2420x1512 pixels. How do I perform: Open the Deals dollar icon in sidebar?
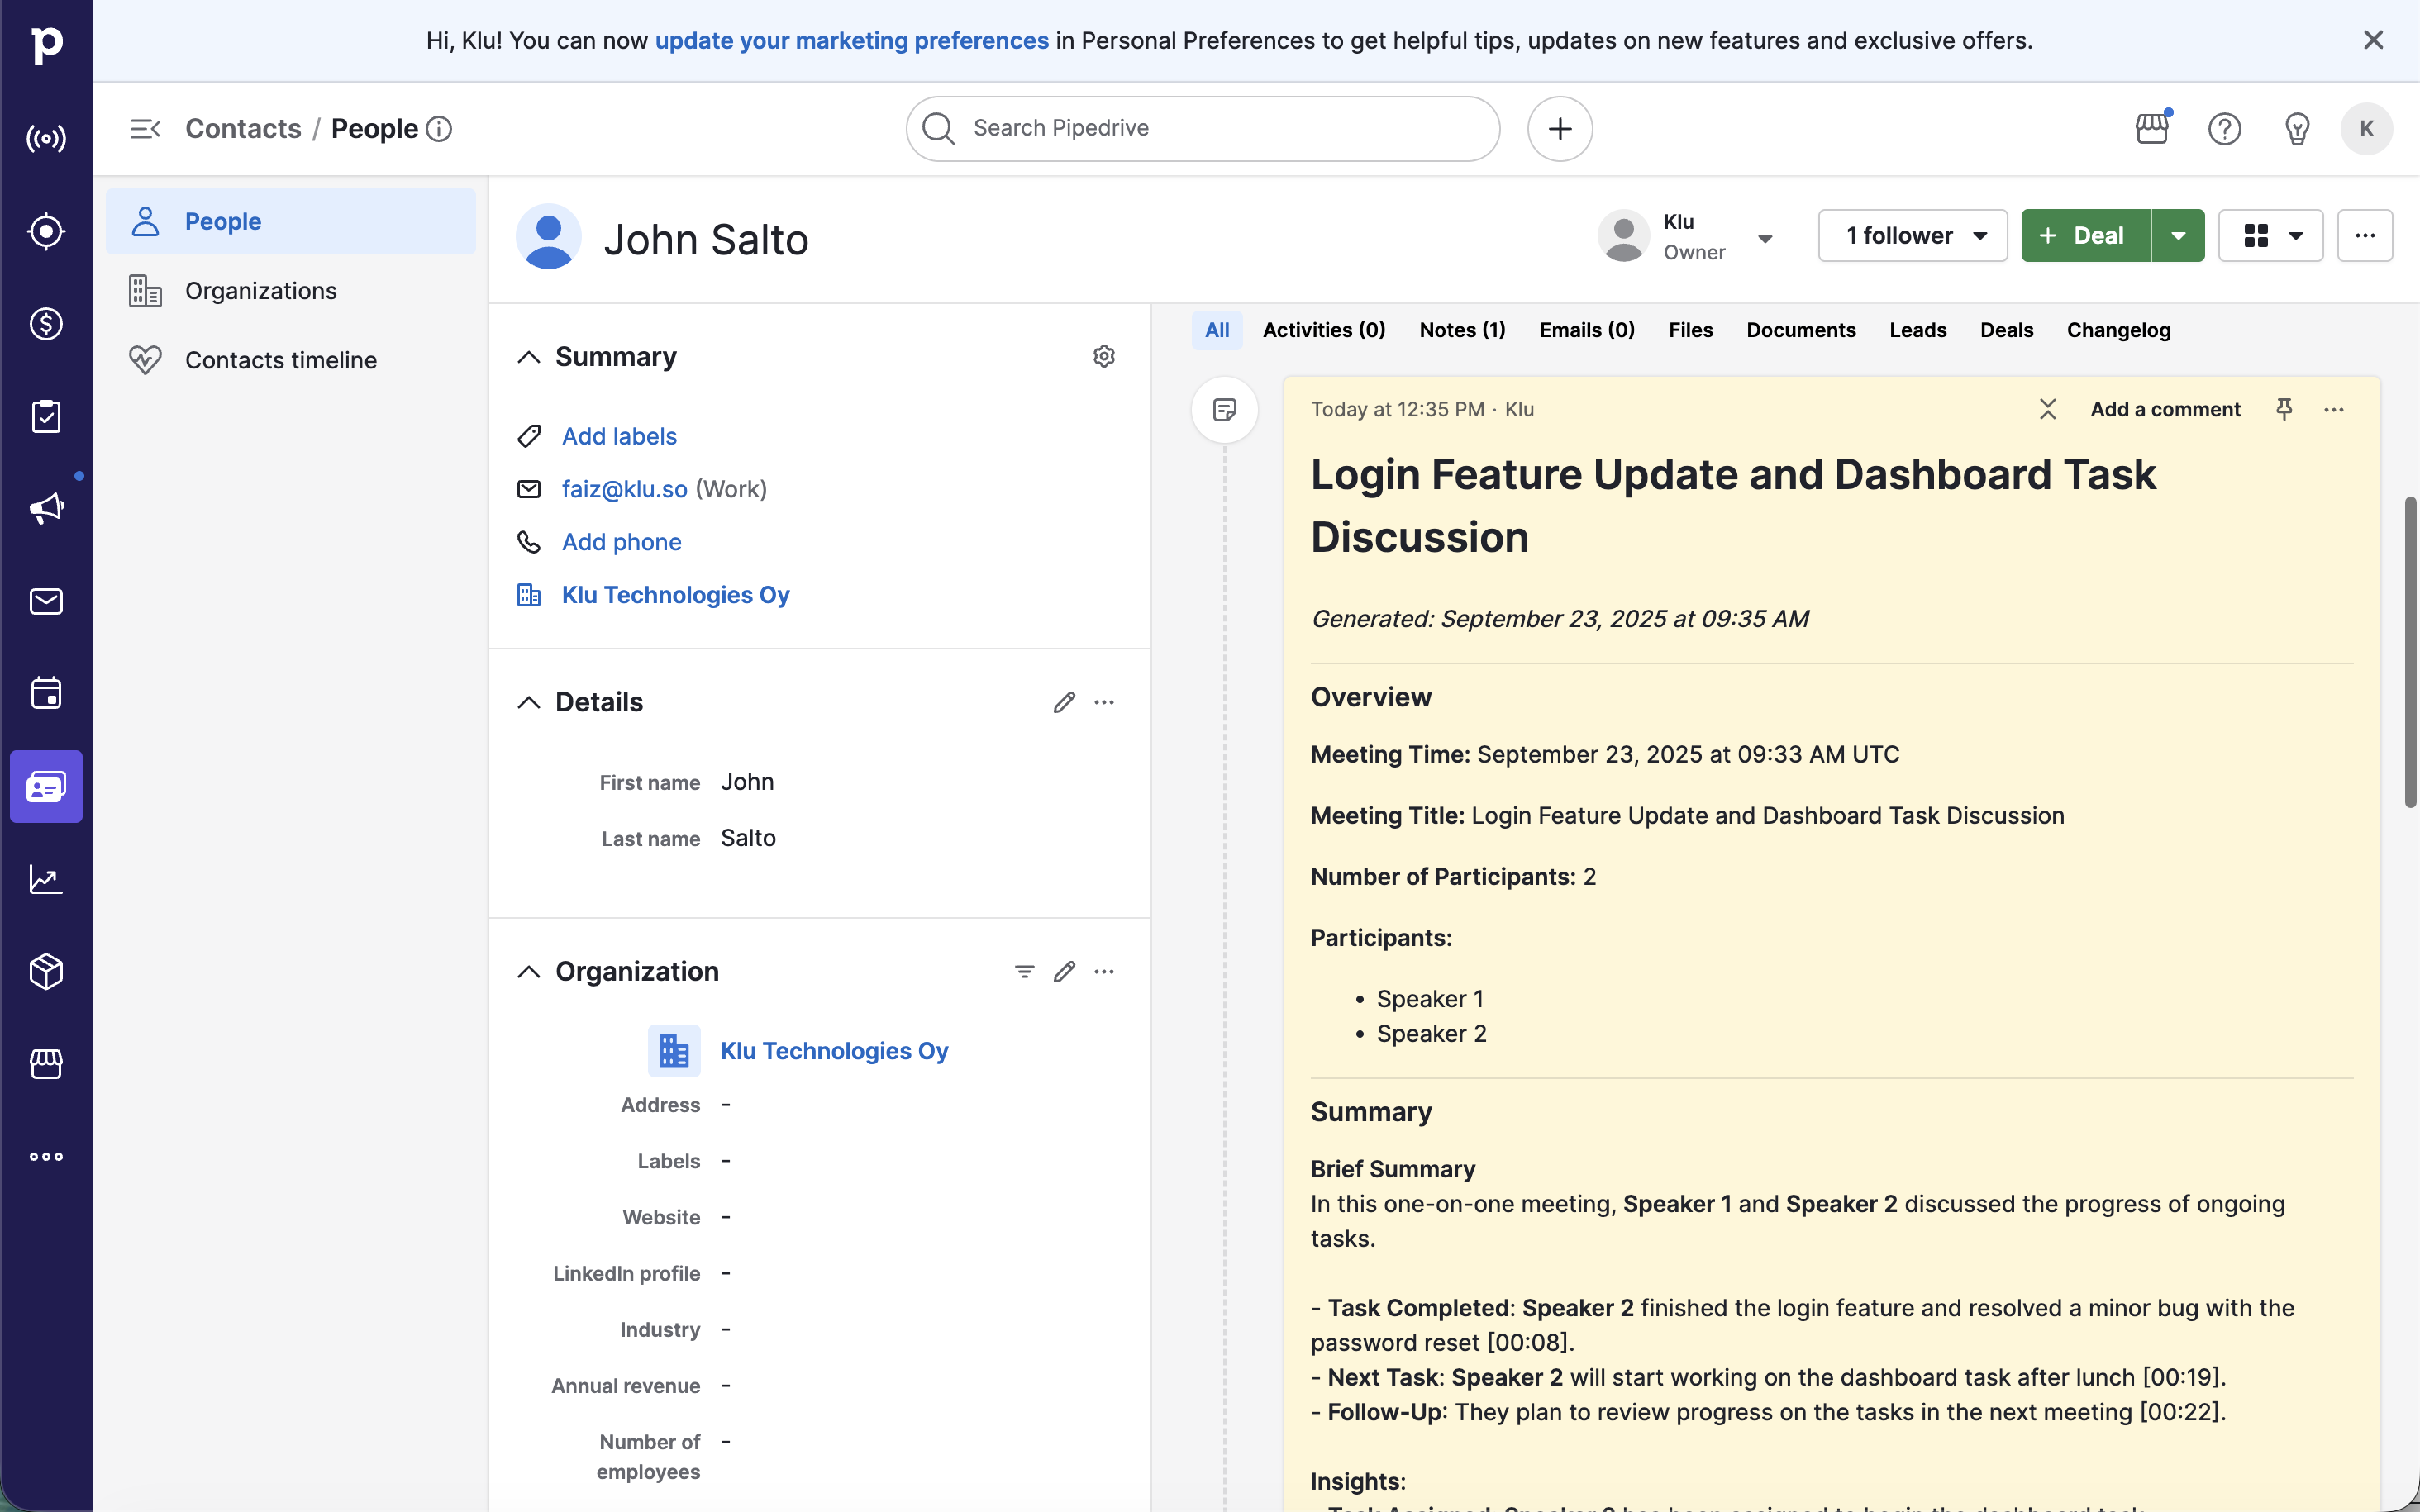pyautogui.click(x=46, y=324)
